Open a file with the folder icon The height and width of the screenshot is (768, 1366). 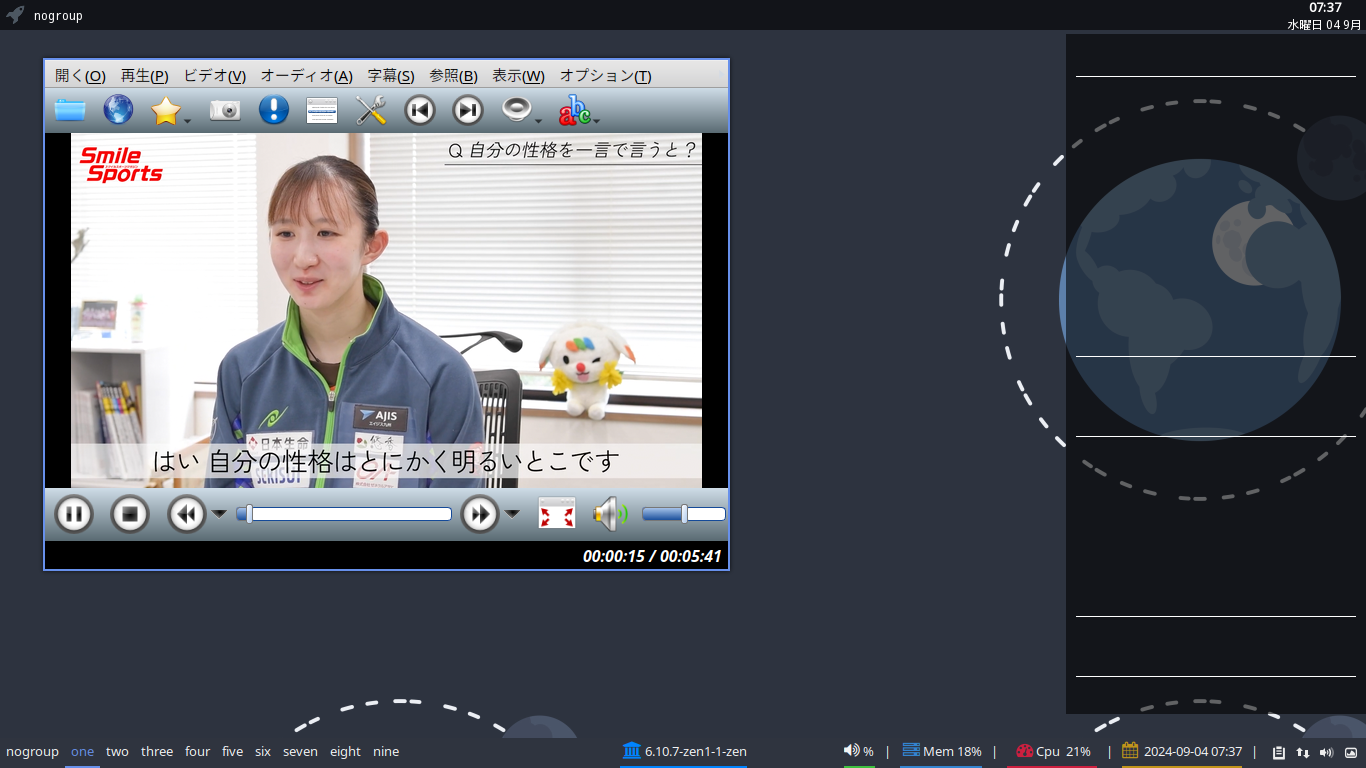(70, 110)
